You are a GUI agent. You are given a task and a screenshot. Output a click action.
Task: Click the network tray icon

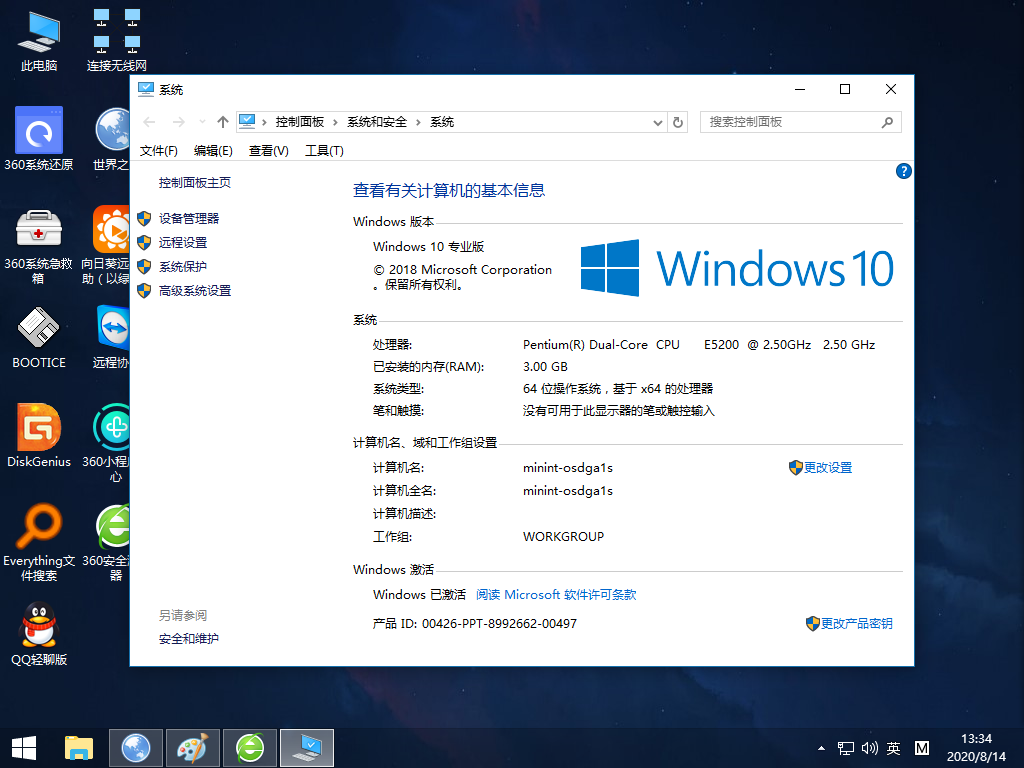[846, 748]
